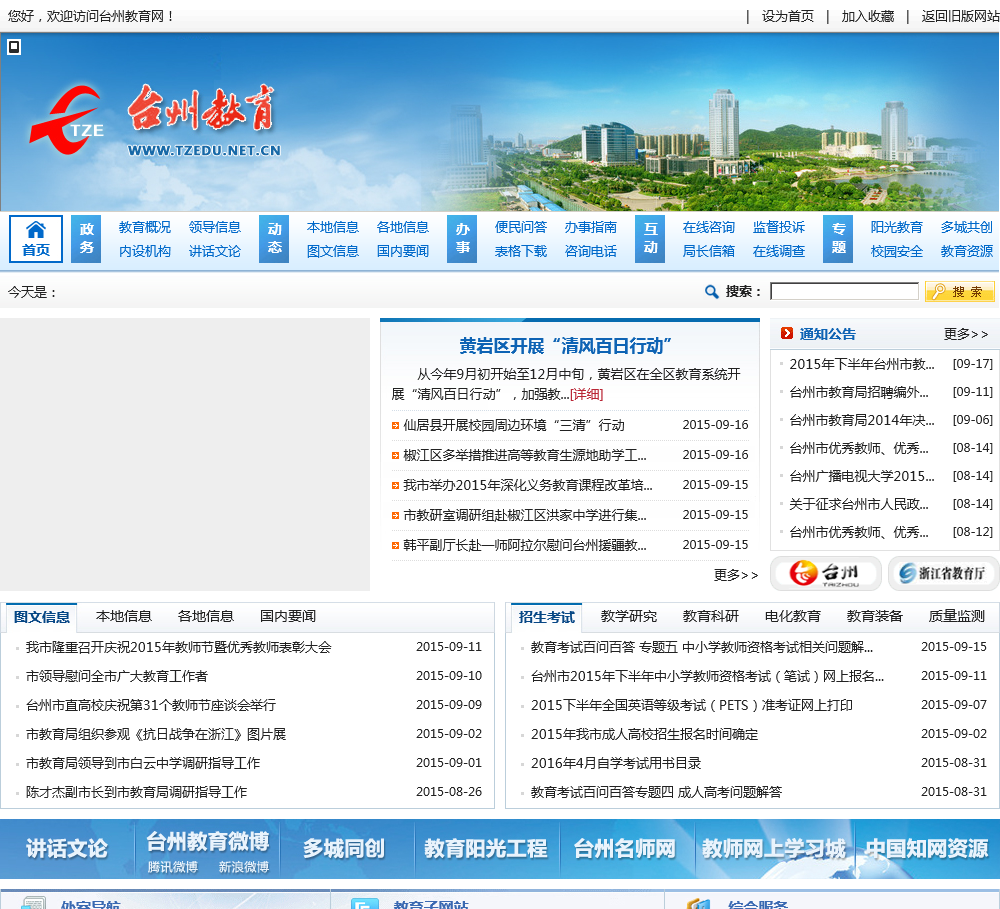Open 咨询电话 menu item
Image resolution: width=1000 pixels, height=909 pixels.
pos(591,251)
